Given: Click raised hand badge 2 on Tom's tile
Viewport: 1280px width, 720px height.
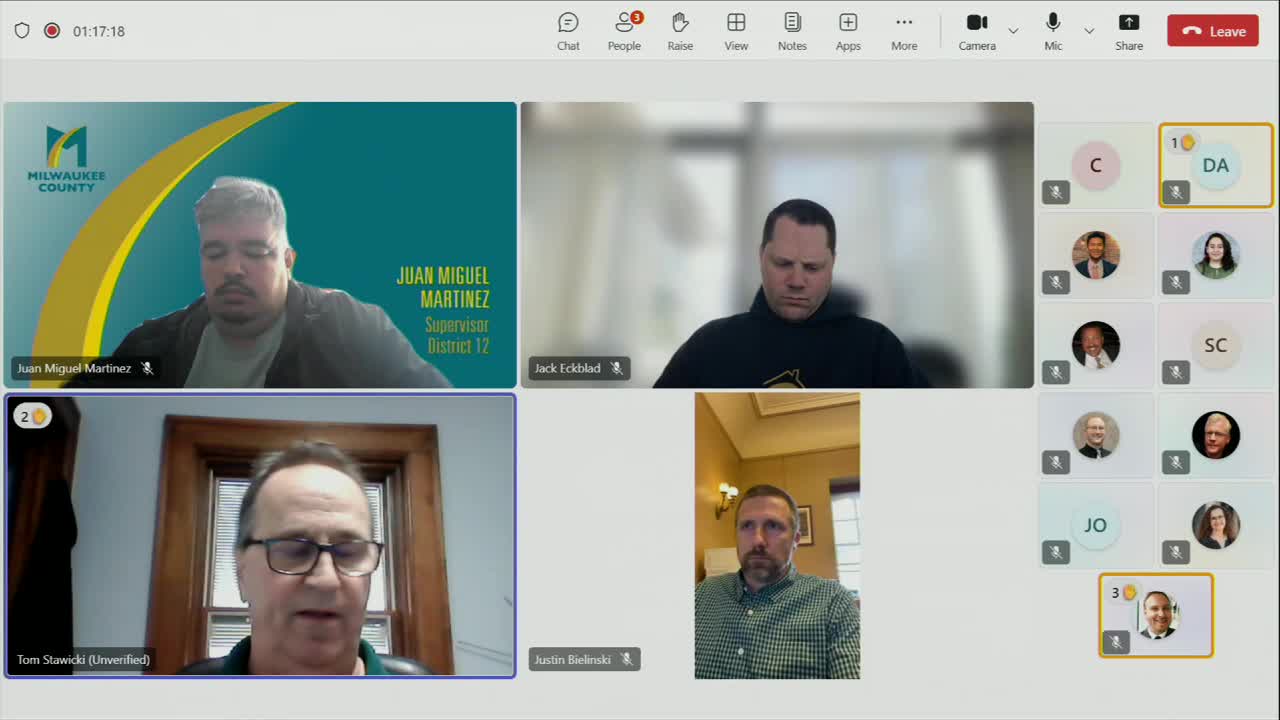Looking at the screenshot, I should [x=32, y=416].
